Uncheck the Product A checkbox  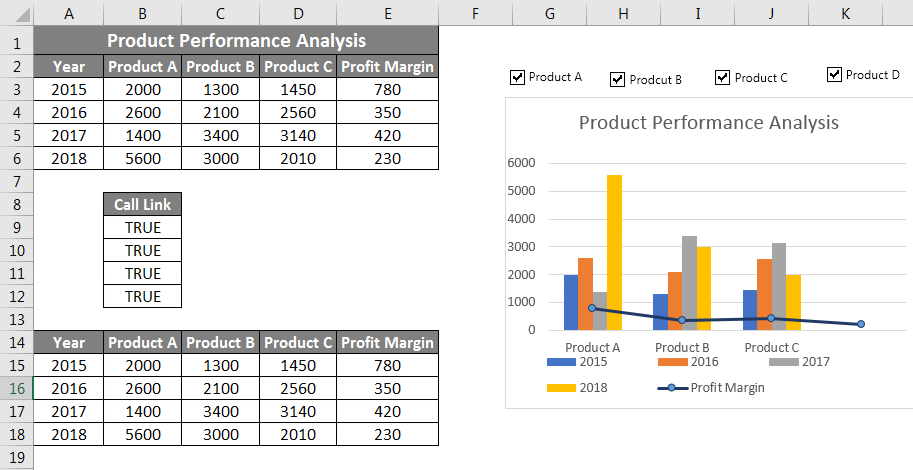[x=517, y=77]
